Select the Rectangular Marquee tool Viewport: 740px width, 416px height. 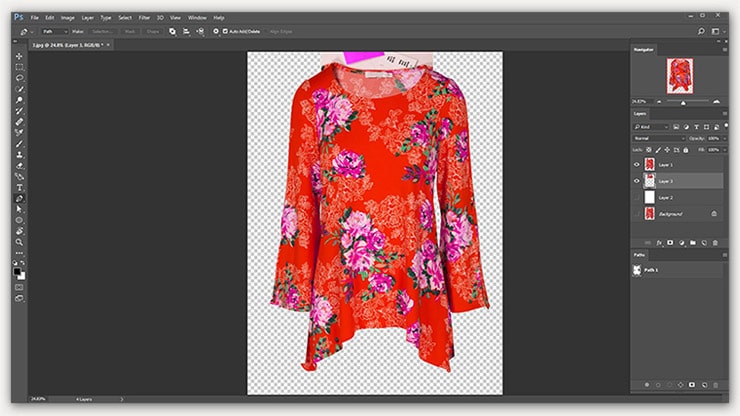click(19, 67)
